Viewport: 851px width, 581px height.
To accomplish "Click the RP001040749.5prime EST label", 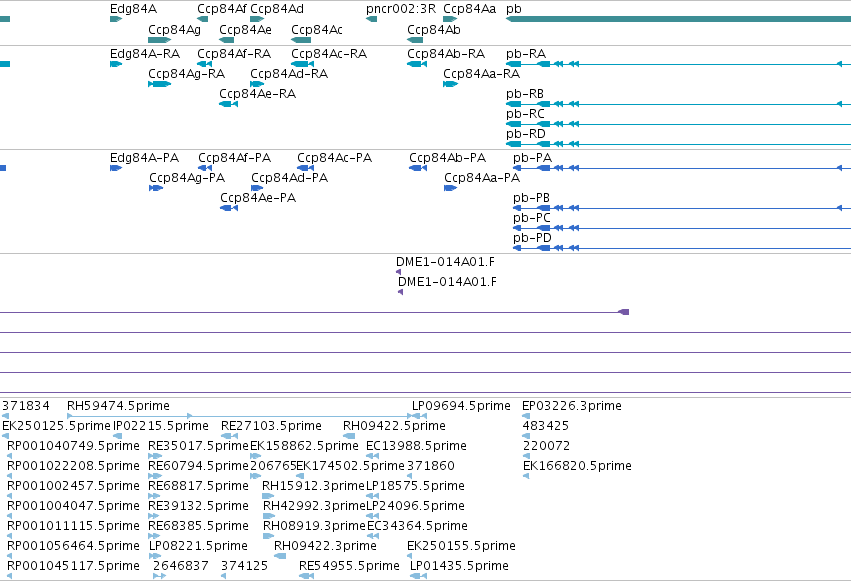I will 73,446.
